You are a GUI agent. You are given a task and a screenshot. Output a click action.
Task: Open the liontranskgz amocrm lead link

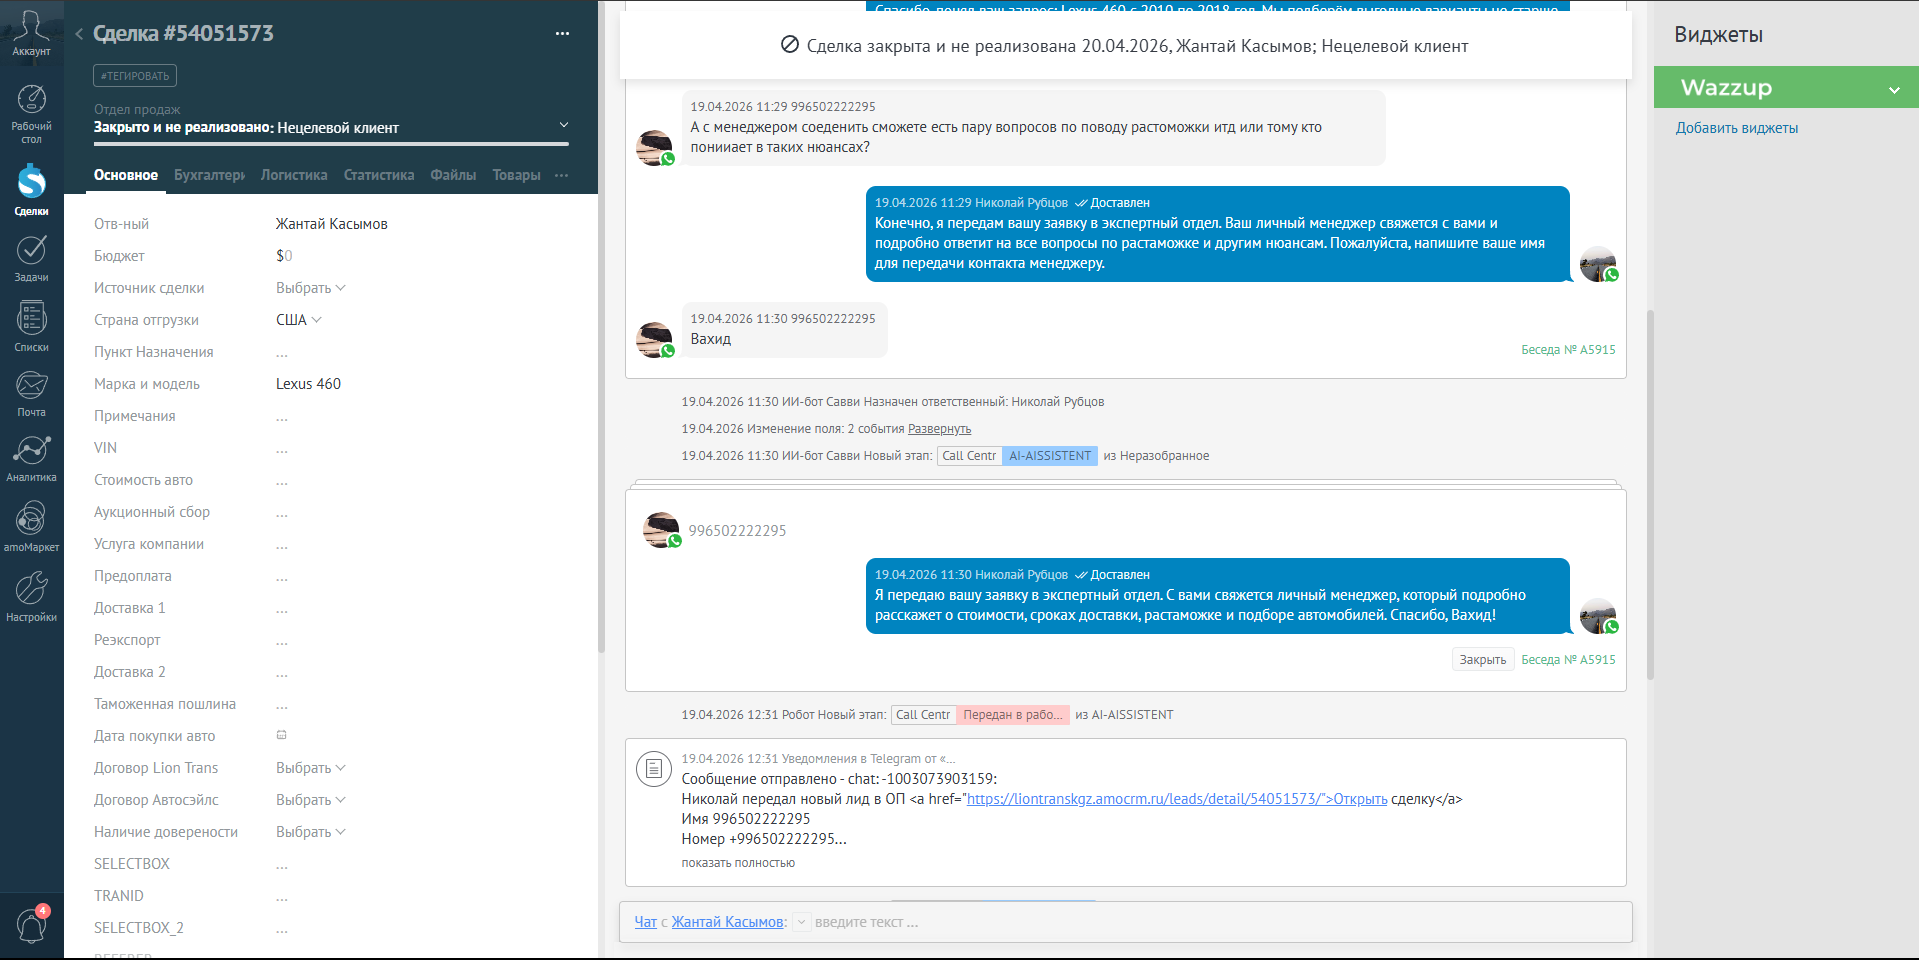pyautogui.click(x=1177, y=799)
